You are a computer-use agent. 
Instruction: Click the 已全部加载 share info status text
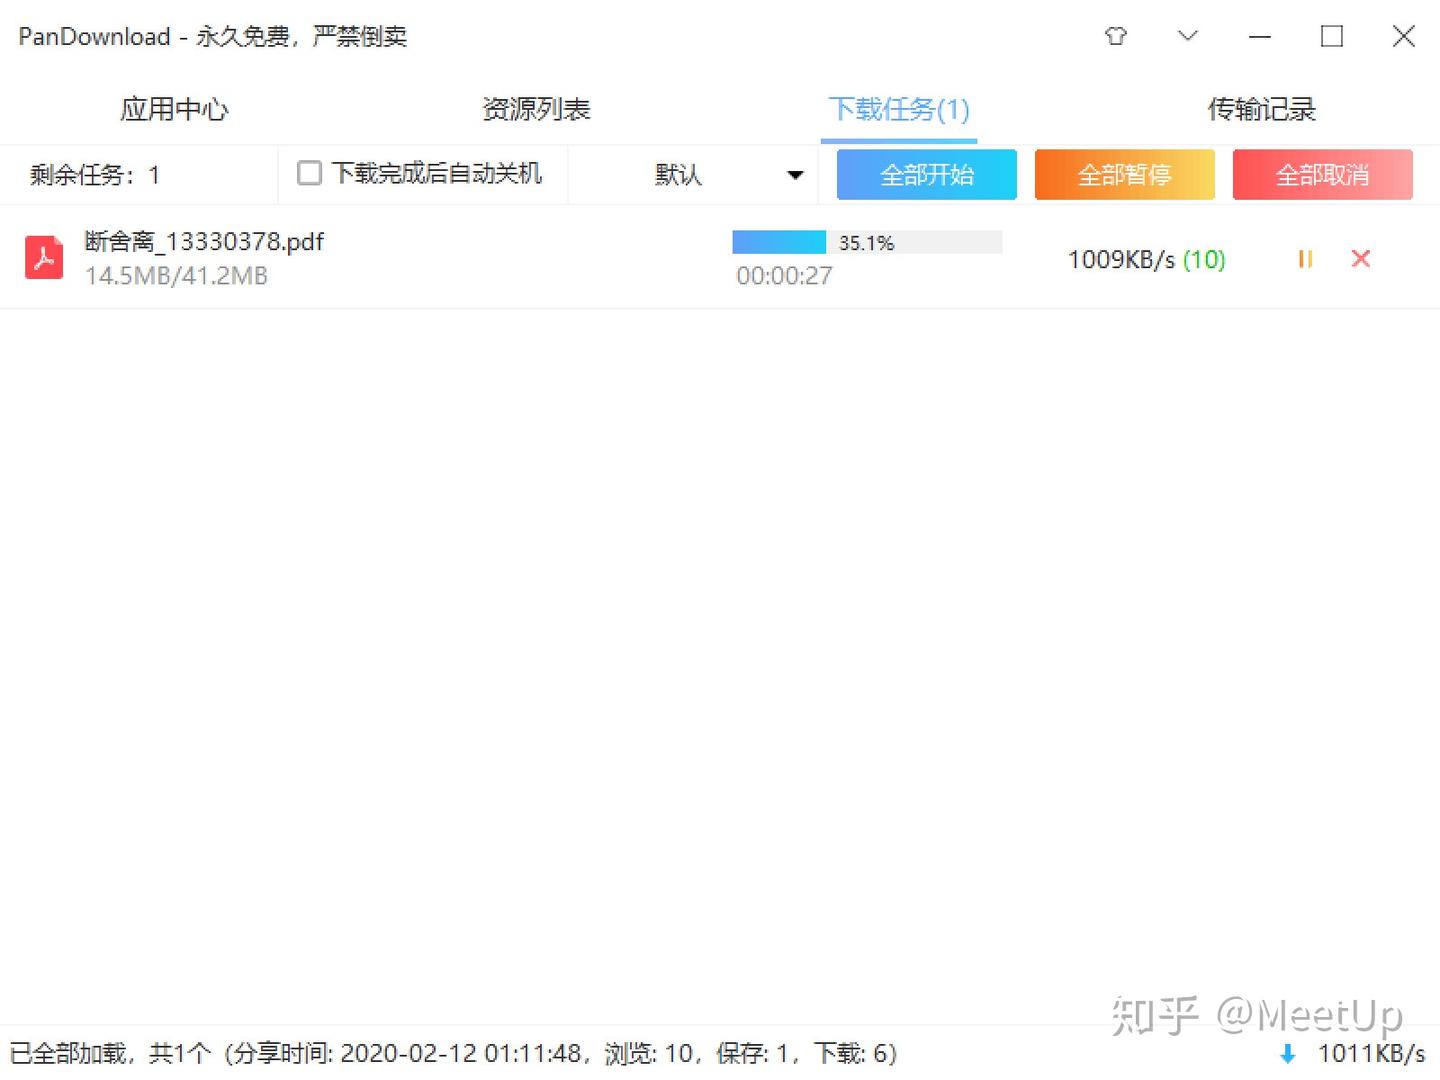click(453, 1053)
